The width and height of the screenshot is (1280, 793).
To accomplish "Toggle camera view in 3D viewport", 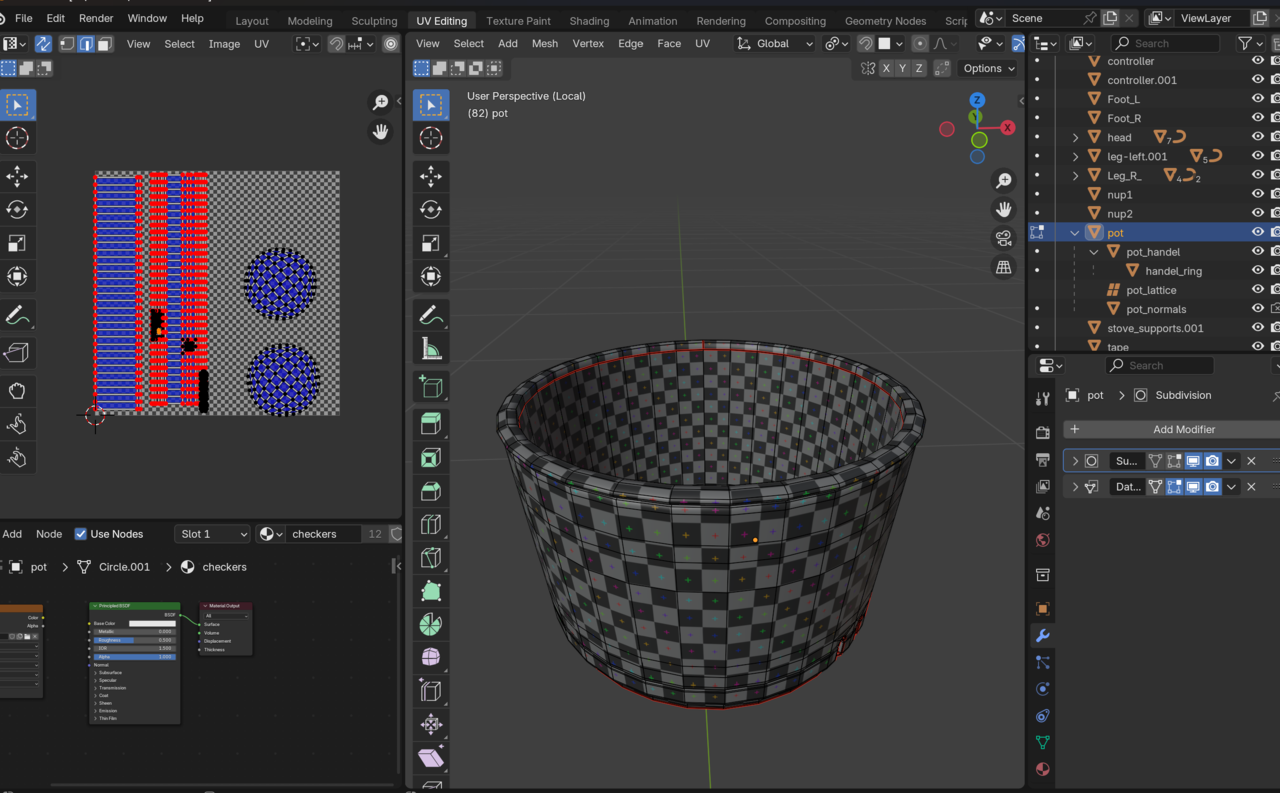I will pos(1004,238).
